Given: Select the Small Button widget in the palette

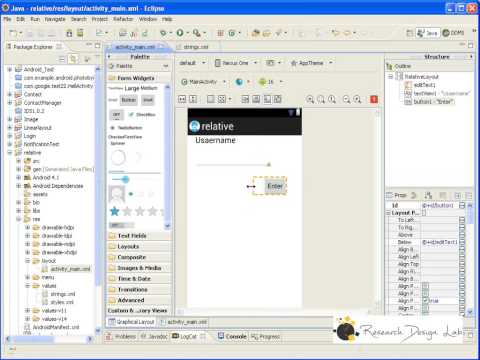Looking at the screenshot, I should pos(148,100).
